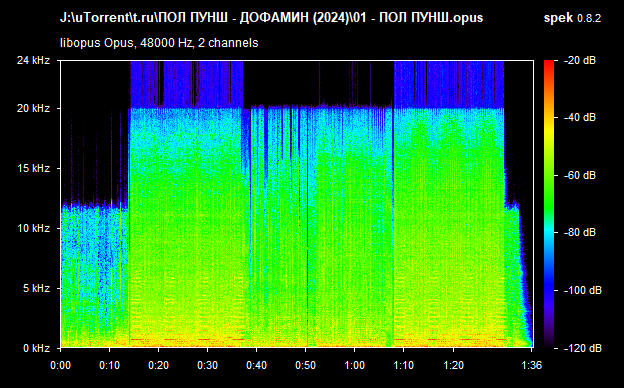Click the 1:10 time axis marker
The height and width of the screenshot is (388, 624).
pos(404,365)
